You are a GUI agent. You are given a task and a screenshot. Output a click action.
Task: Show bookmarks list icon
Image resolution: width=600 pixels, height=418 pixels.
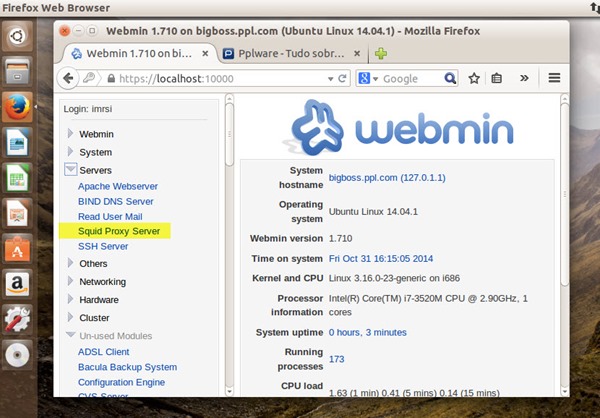(497, 78)
